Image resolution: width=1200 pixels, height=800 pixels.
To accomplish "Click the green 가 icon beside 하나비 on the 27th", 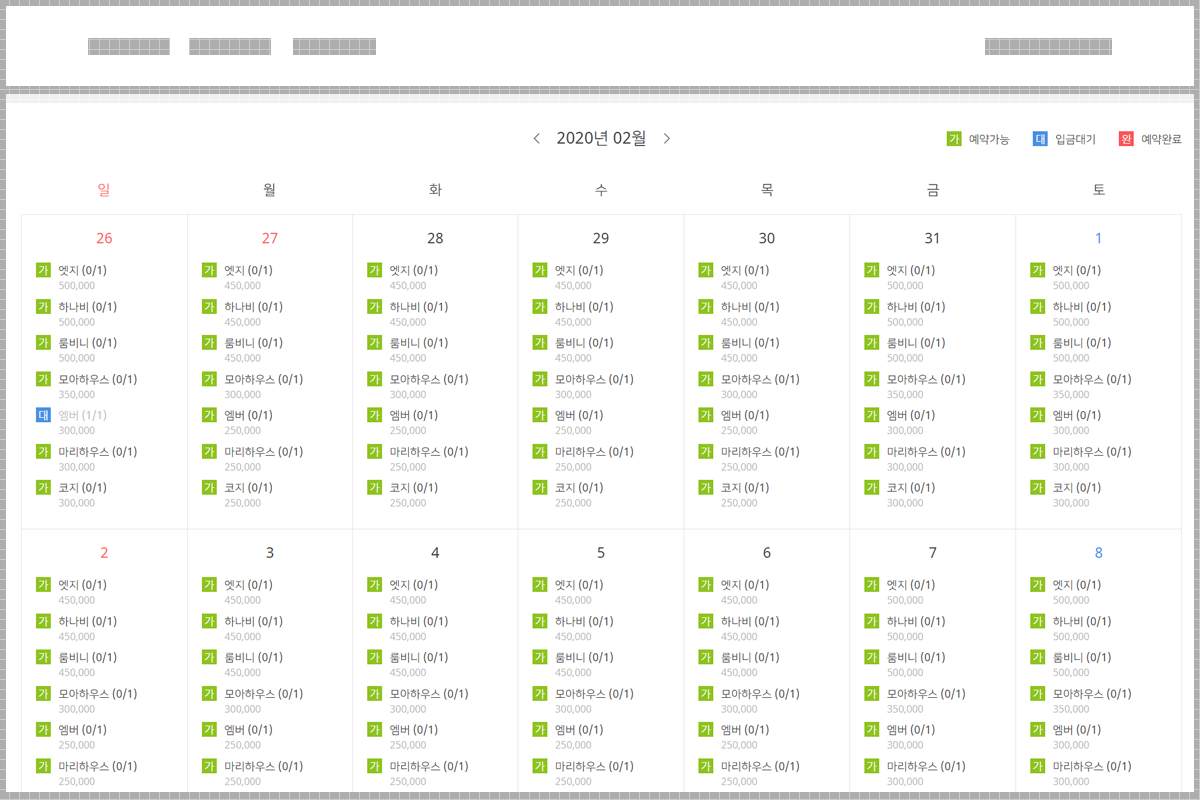I will tap(209, 306).
